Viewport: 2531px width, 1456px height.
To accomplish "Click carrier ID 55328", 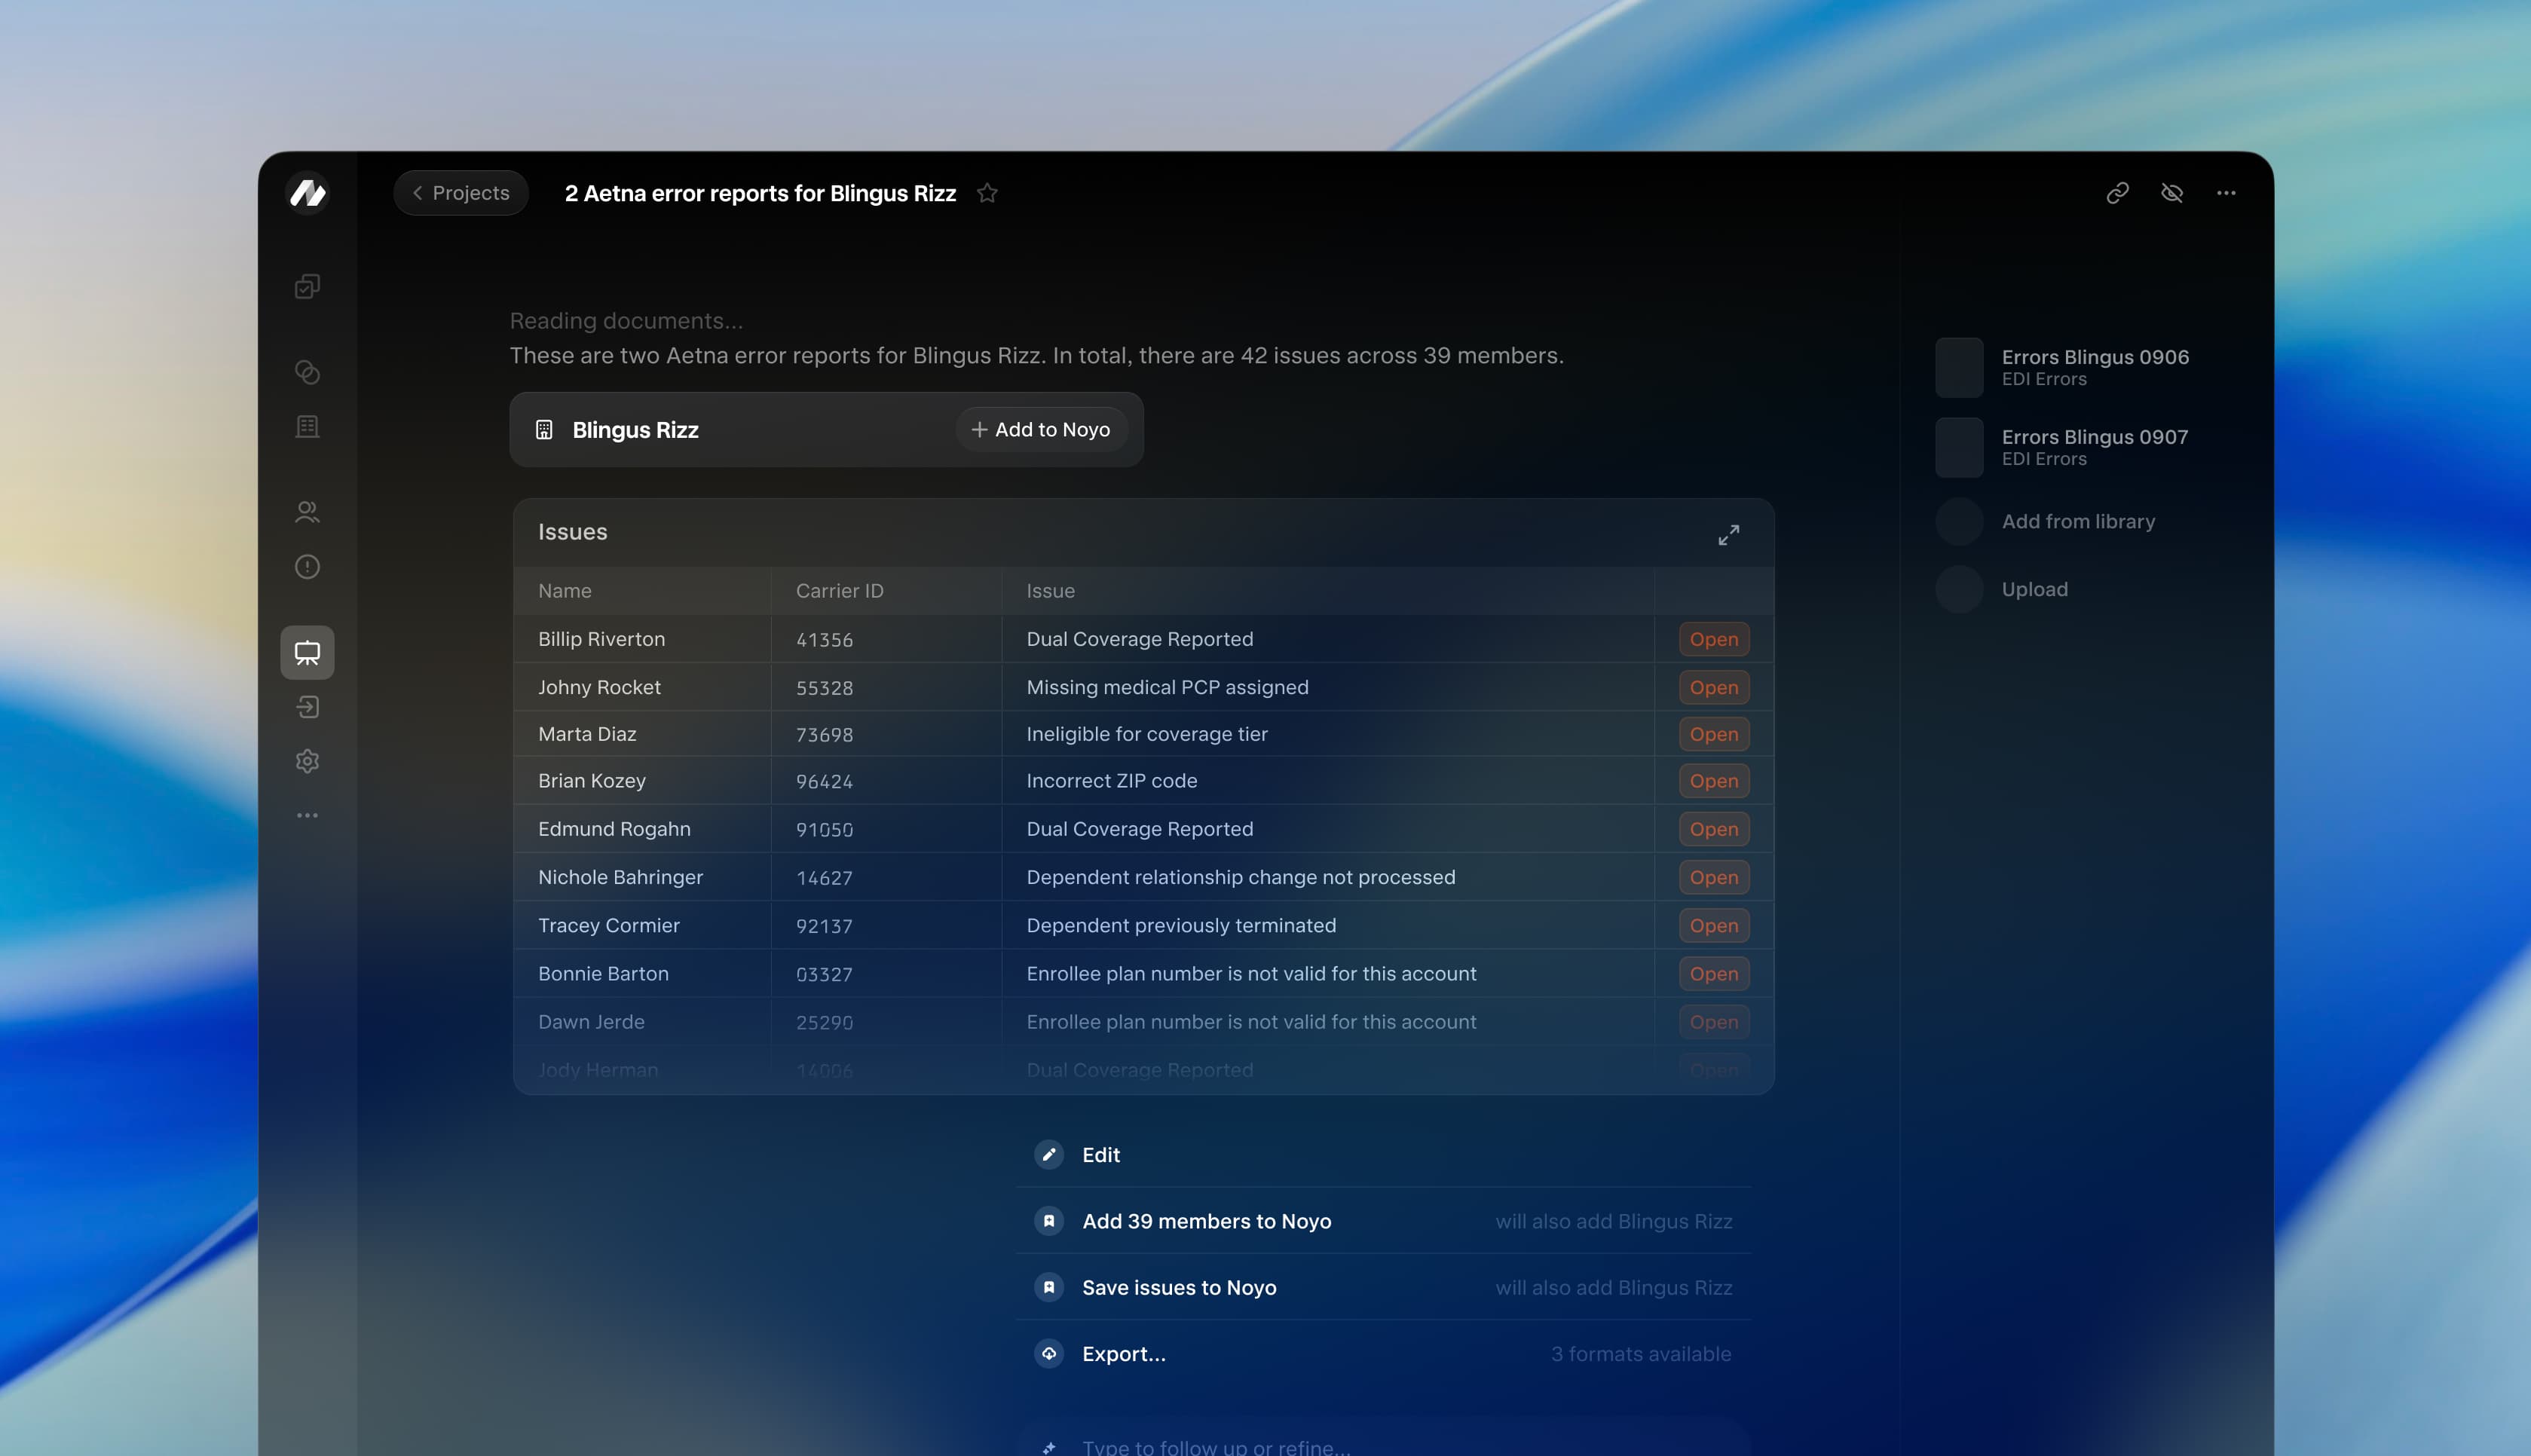I will tap(824, 688).
